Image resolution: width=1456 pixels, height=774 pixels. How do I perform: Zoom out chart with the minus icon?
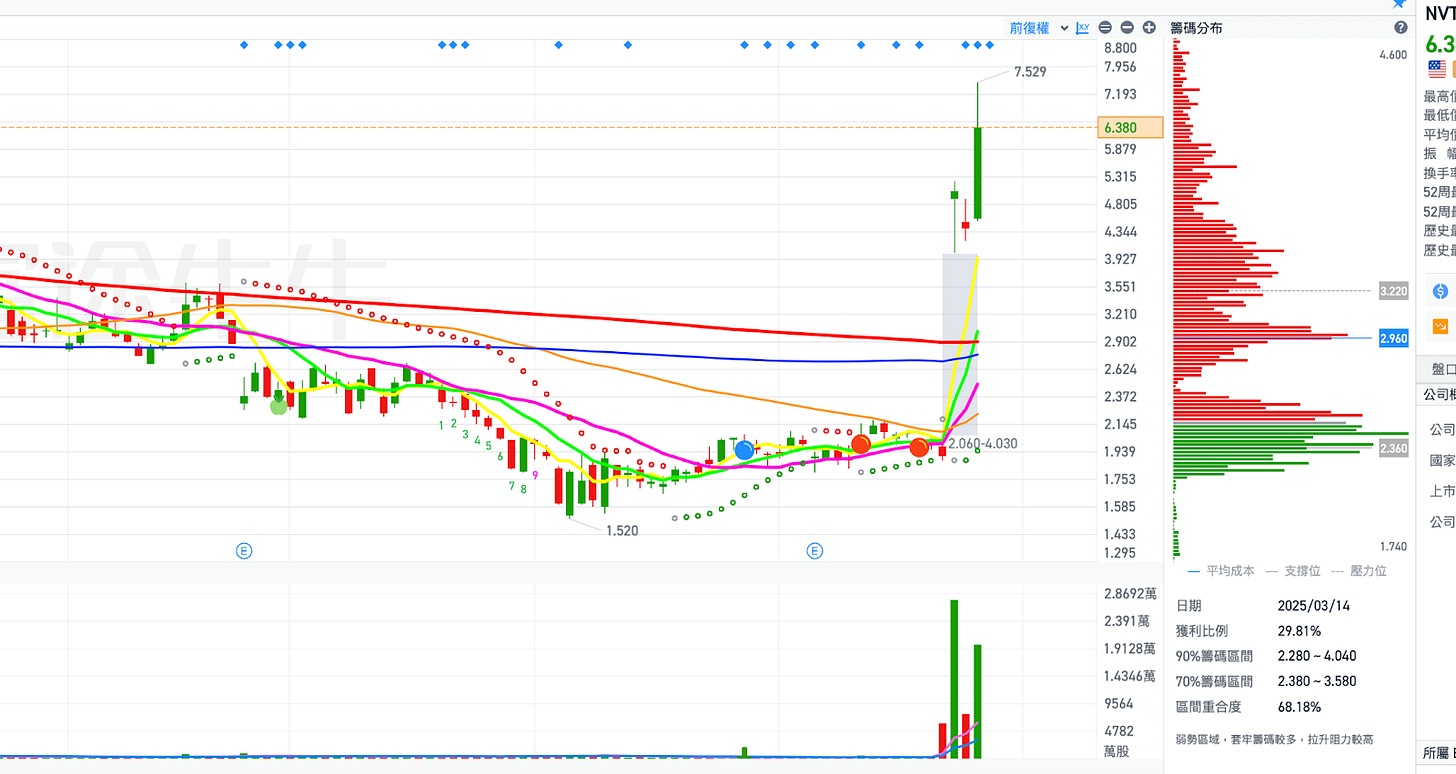[1127, 28]
